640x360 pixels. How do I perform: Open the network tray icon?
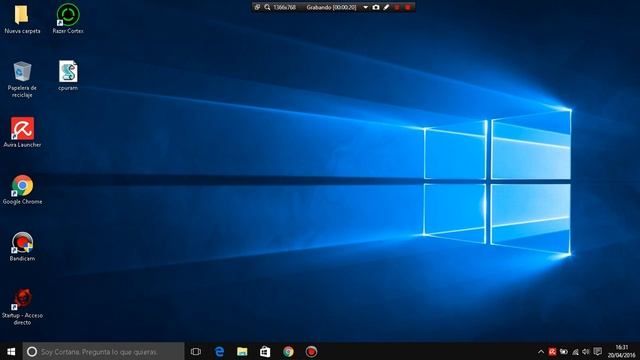[x=575, y=351]
